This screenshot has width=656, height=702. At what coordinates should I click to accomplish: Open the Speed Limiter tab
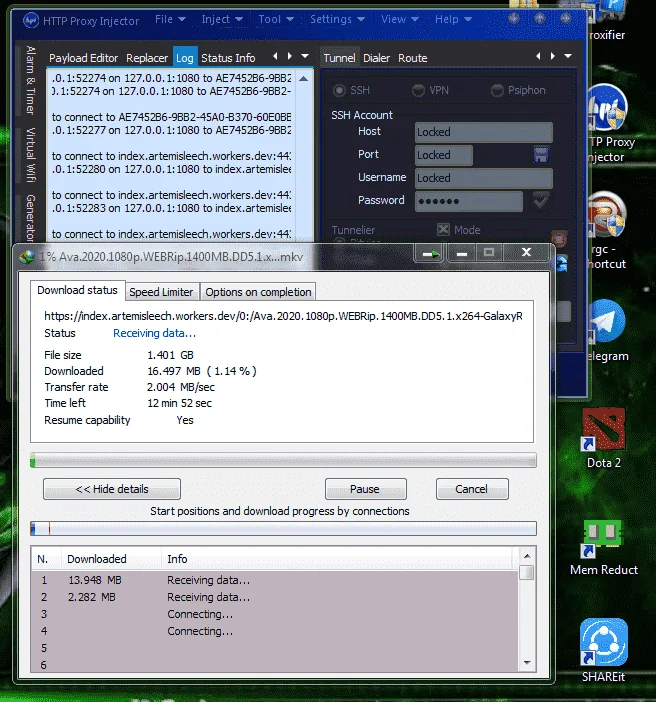pos(161,292)
